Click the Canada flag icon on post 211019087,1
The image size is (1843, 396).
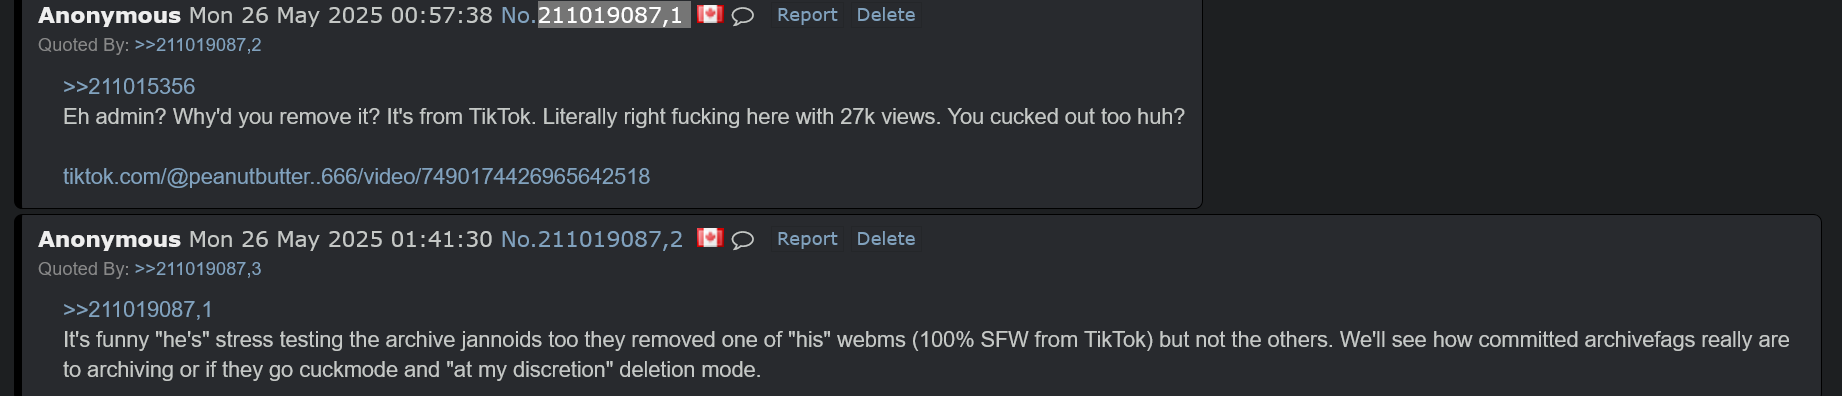[710, 14]
